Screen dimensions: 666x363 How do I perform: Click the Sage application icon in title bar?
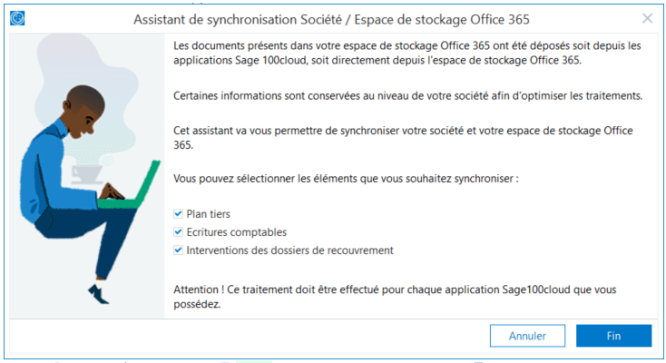tap(17, 18)
